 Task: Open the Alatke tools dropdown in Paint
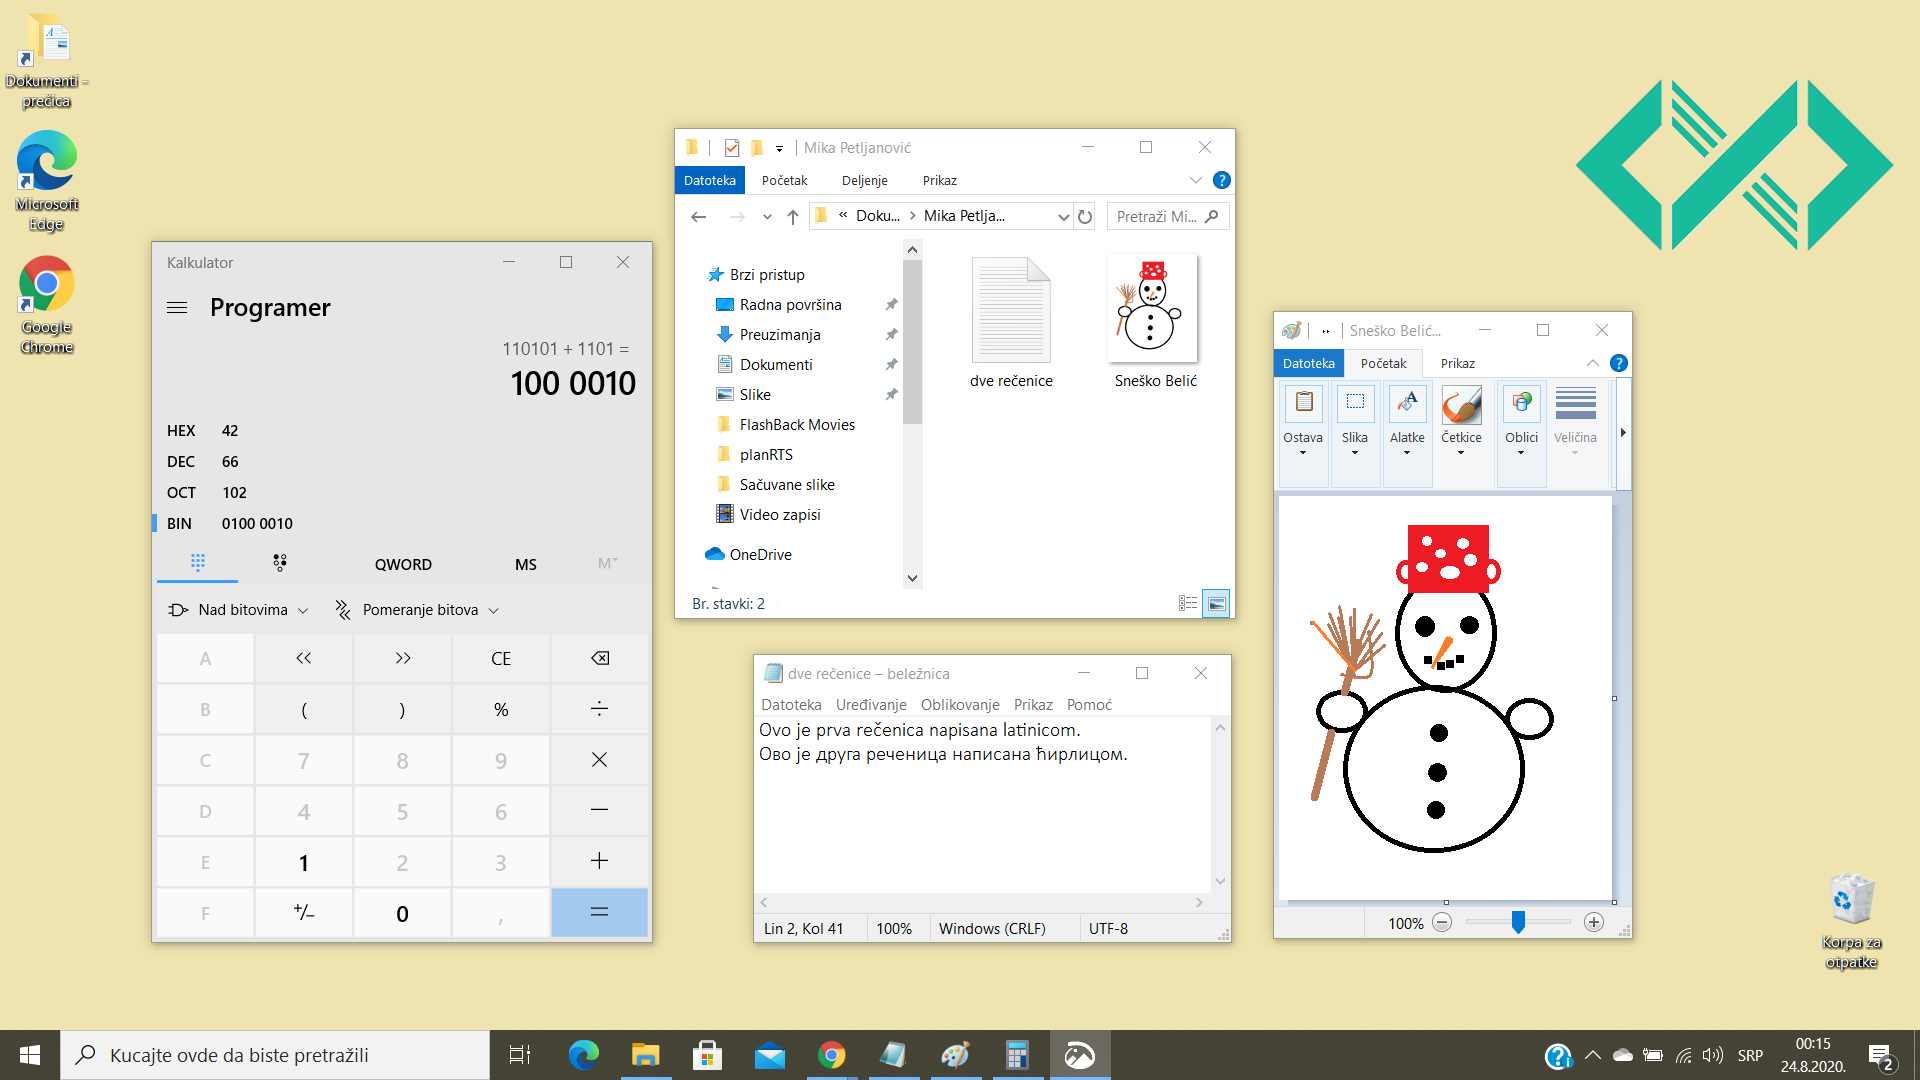pos(1407,420)
